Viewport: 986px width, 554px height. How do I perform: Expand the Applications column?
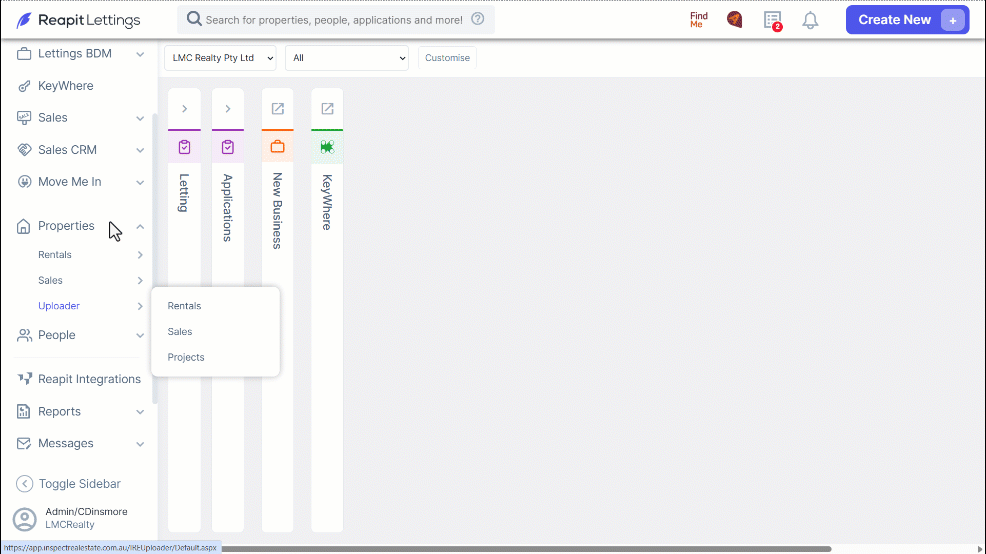coord(228,109)
